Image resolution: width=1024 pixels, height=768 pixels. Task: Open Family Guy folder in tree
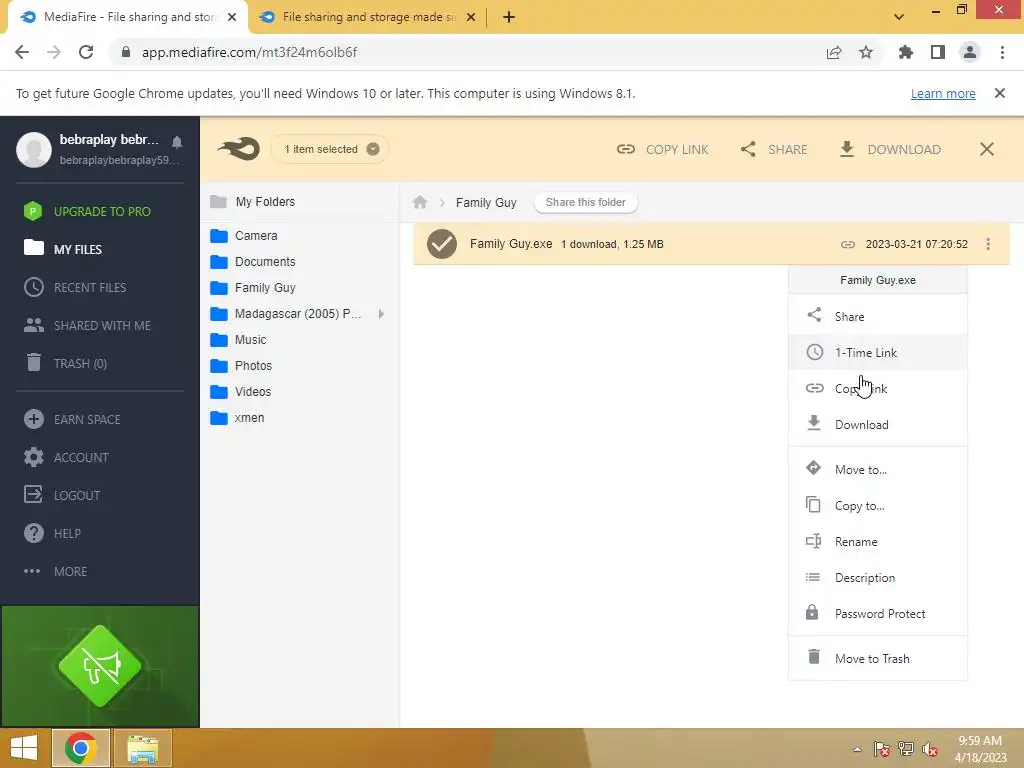pos(253,288)
